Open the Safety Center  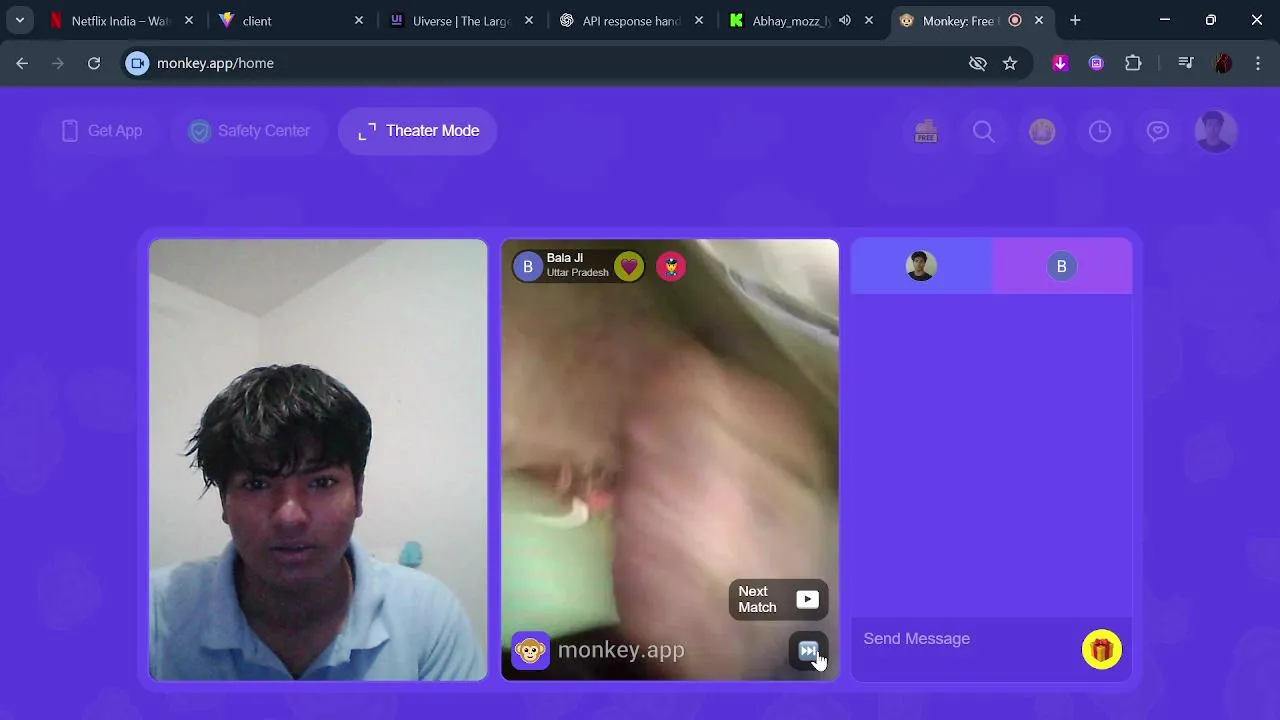tap(250, 131)
